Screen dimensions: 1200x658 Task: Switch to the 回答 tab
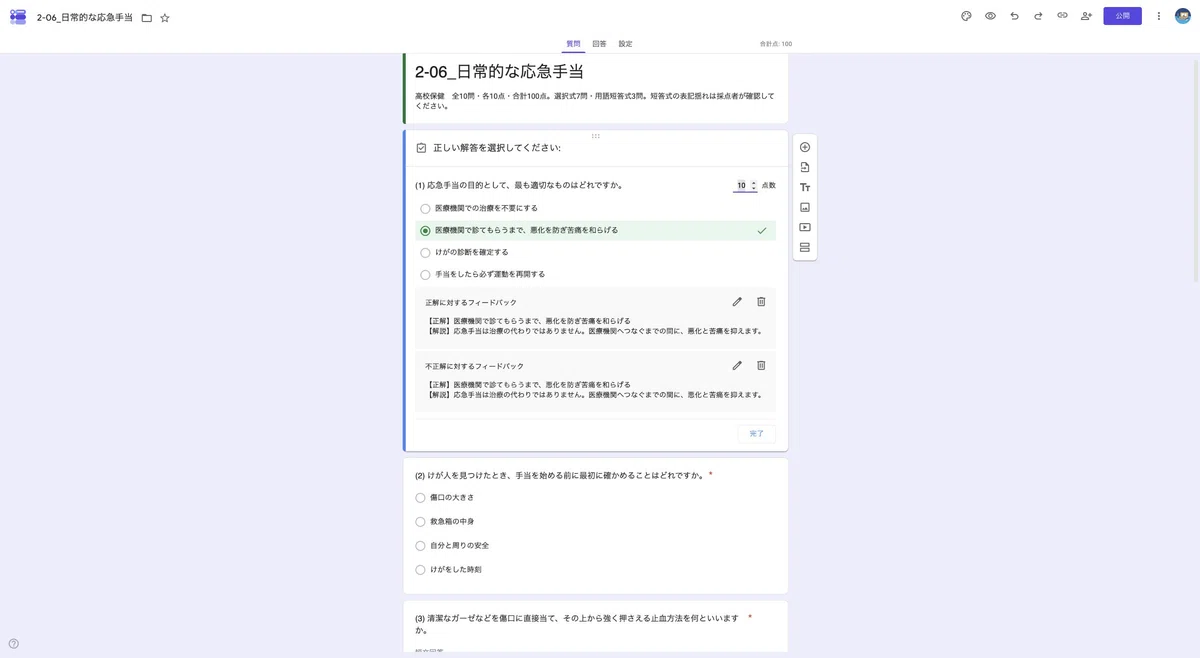coord(599,44)
